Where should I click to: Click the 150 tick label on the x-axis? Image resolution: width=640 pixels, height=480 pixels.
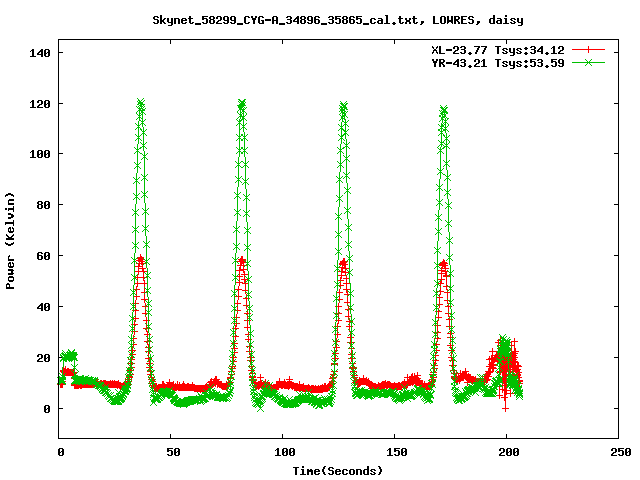pos(397,452)
